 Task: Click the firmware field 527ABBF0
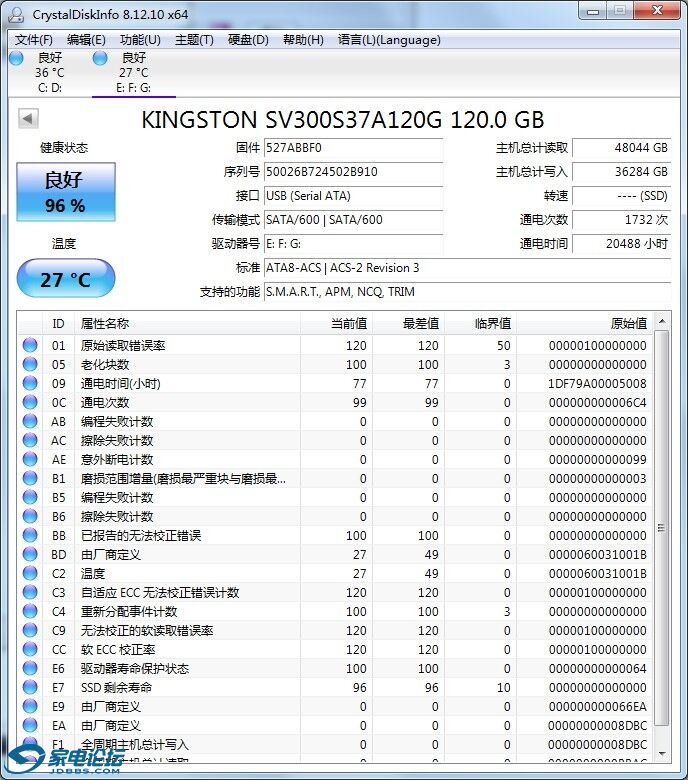(x=353, y=148)
